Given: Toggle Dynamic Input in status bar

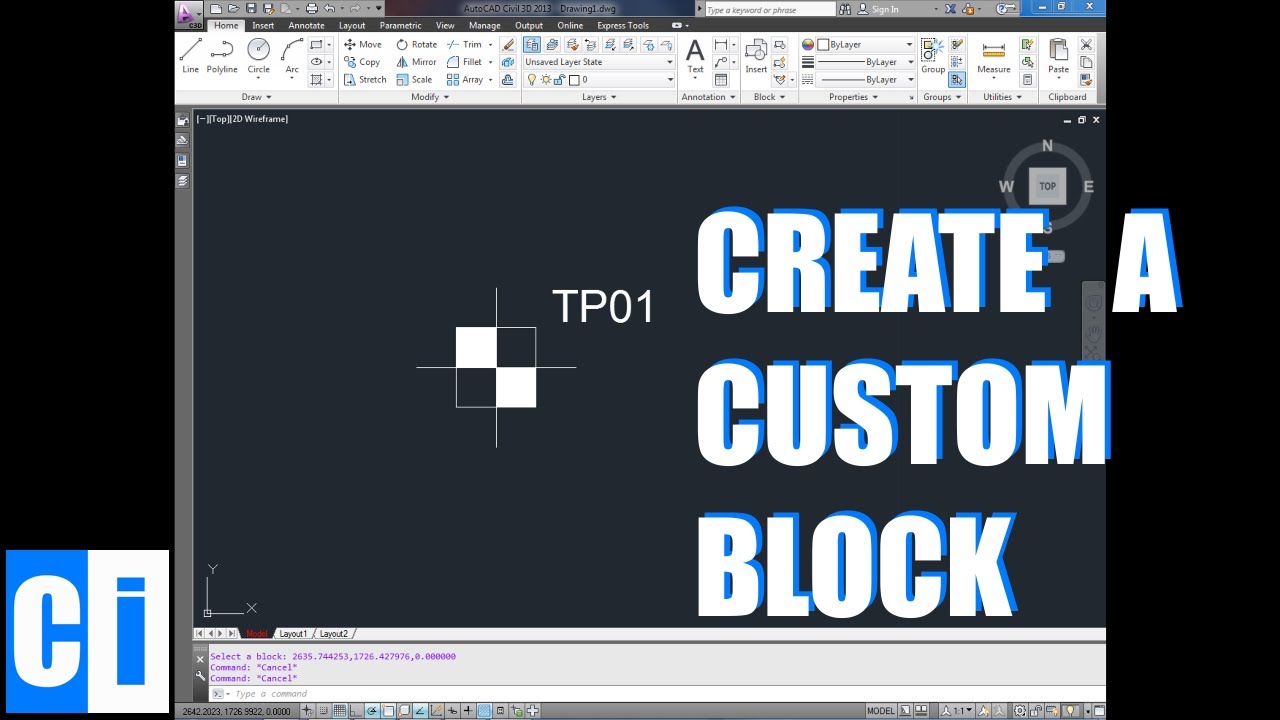Looking at the screenshot, I should click(x=452, y=711).
